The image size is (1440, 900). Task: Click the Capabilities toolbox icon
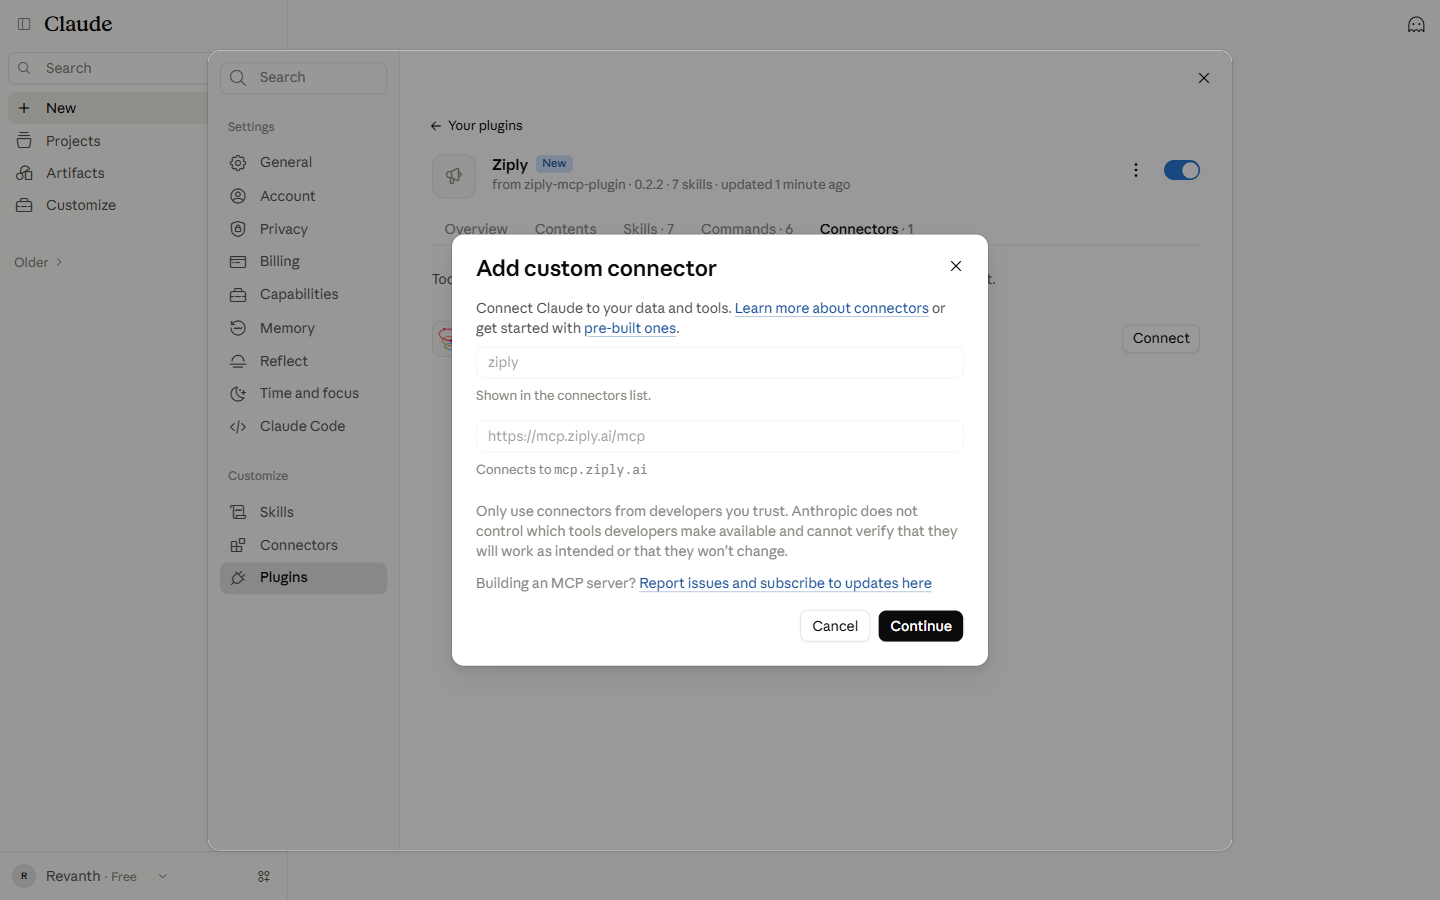(238, 295)
